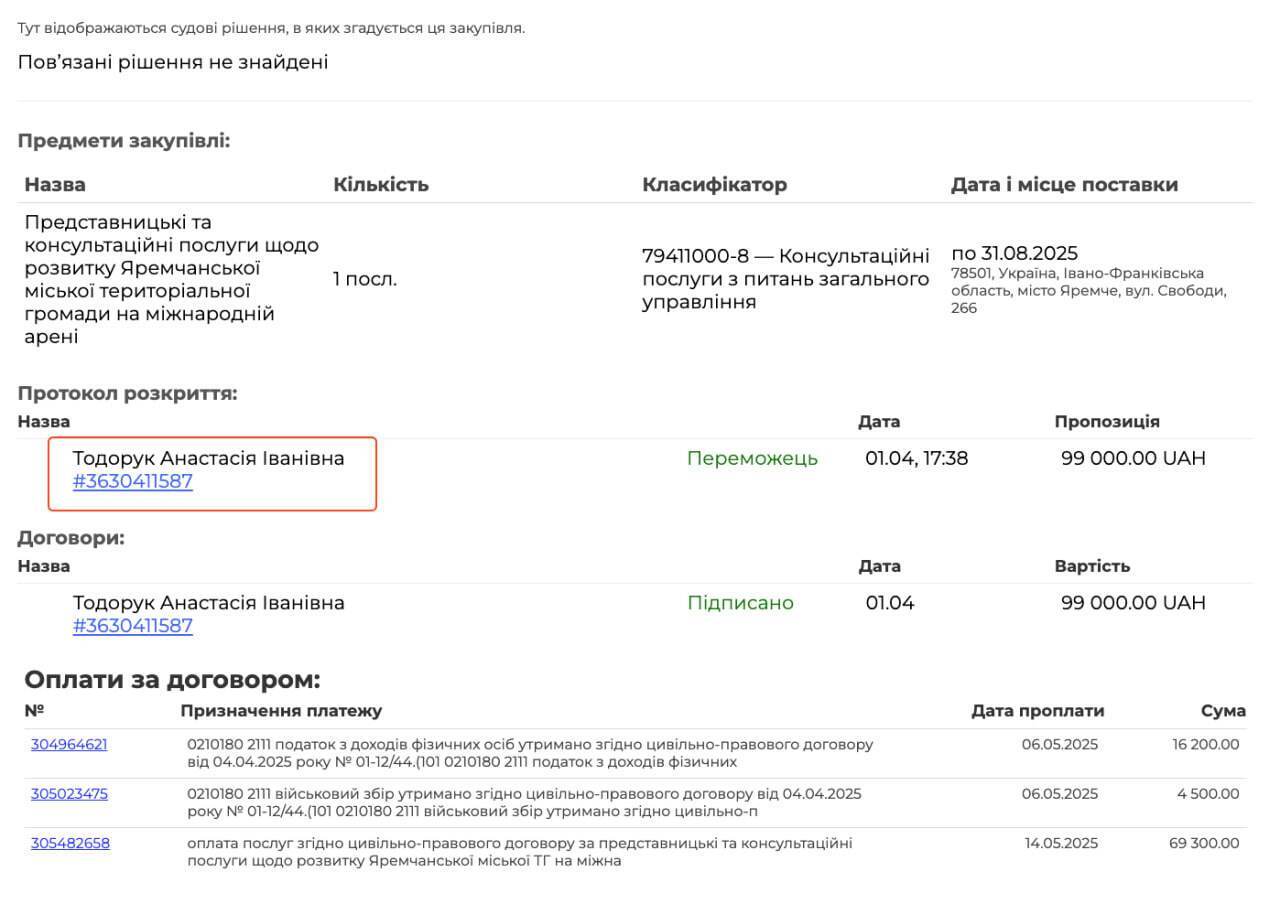Screen dimensions: 1280x904
Task: Open #3630411587 link under Договори
Action: click(132, 627)
